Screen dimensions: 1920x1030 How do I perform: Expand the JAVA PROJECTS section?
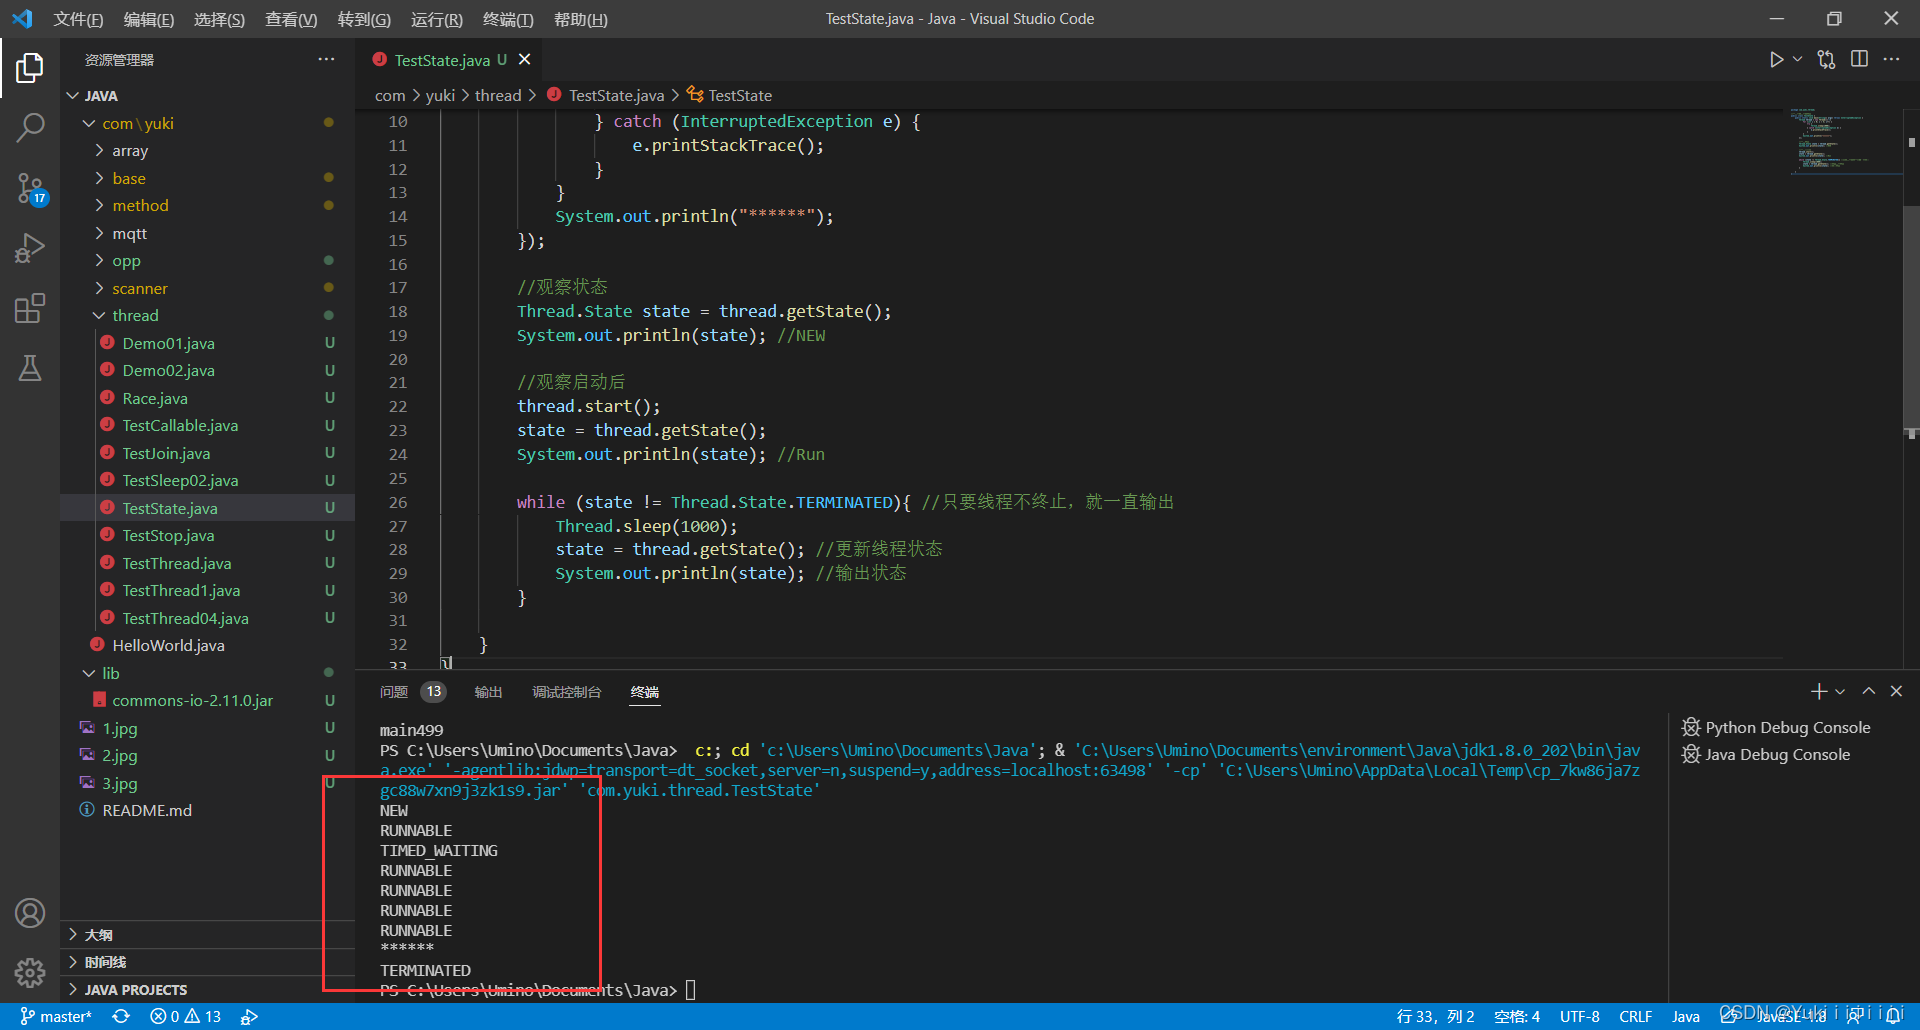(207, 989)
